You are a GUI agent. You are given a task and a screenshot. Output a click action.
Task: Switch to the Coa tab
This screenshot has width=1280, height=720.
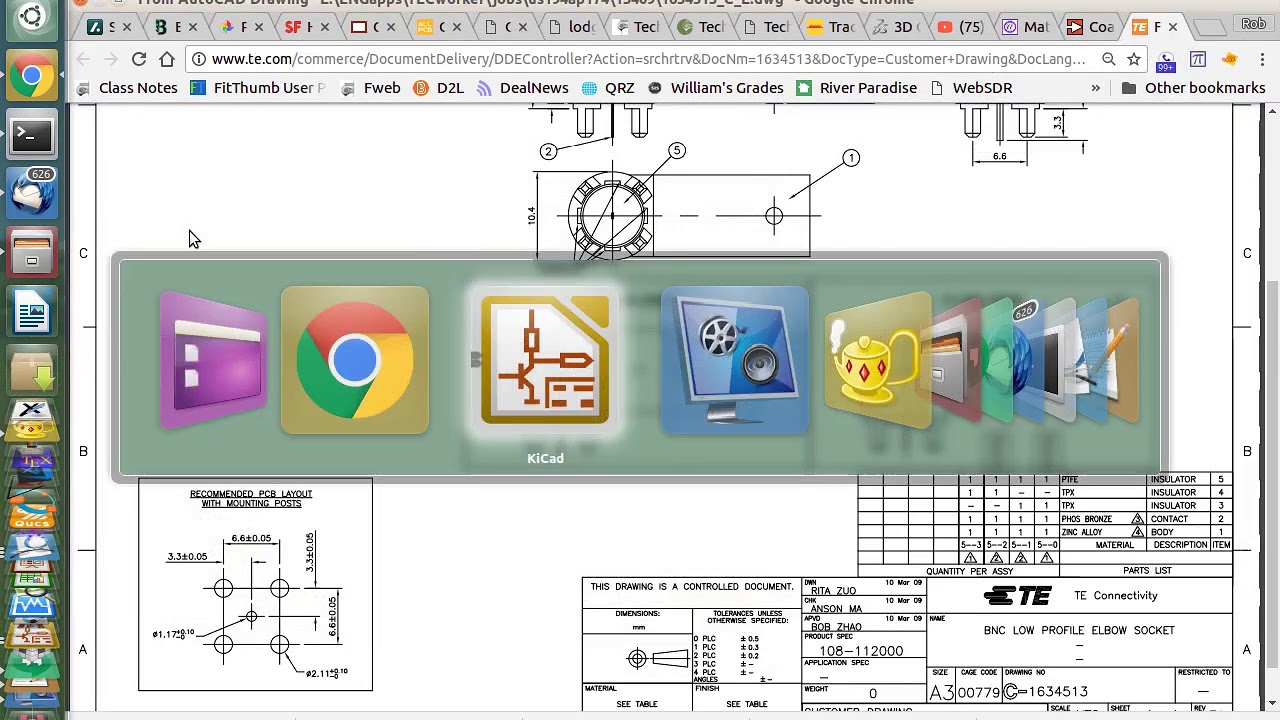1090,27
